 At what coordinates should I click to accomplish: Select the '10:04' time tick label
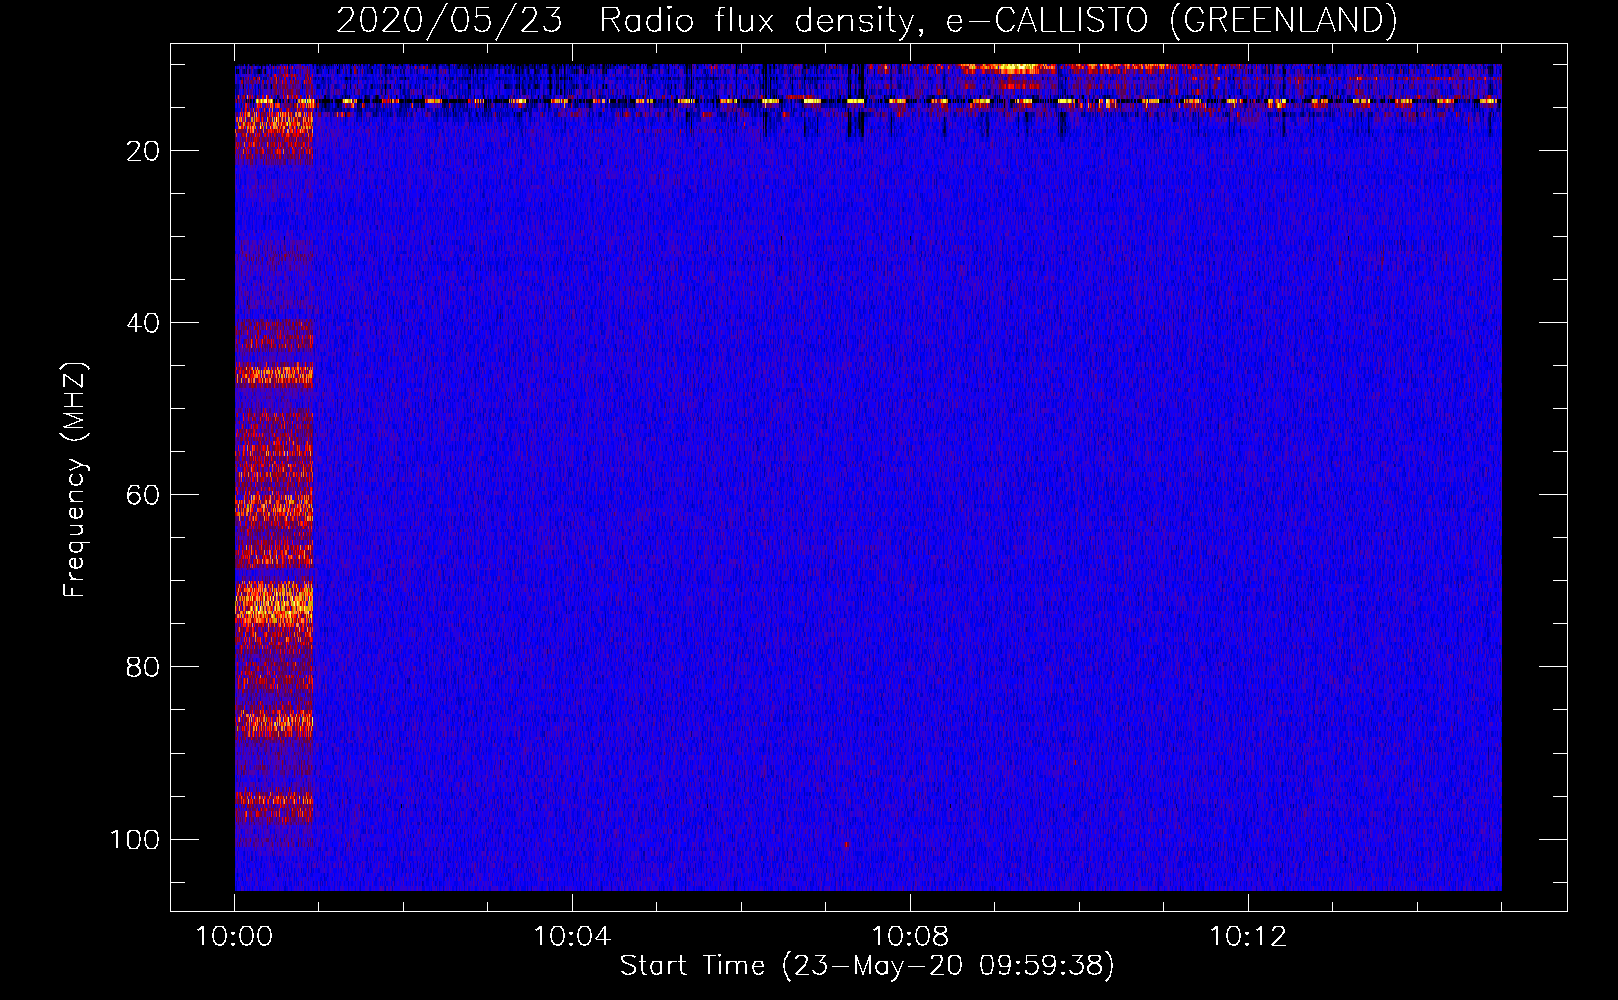click(572, 937)
